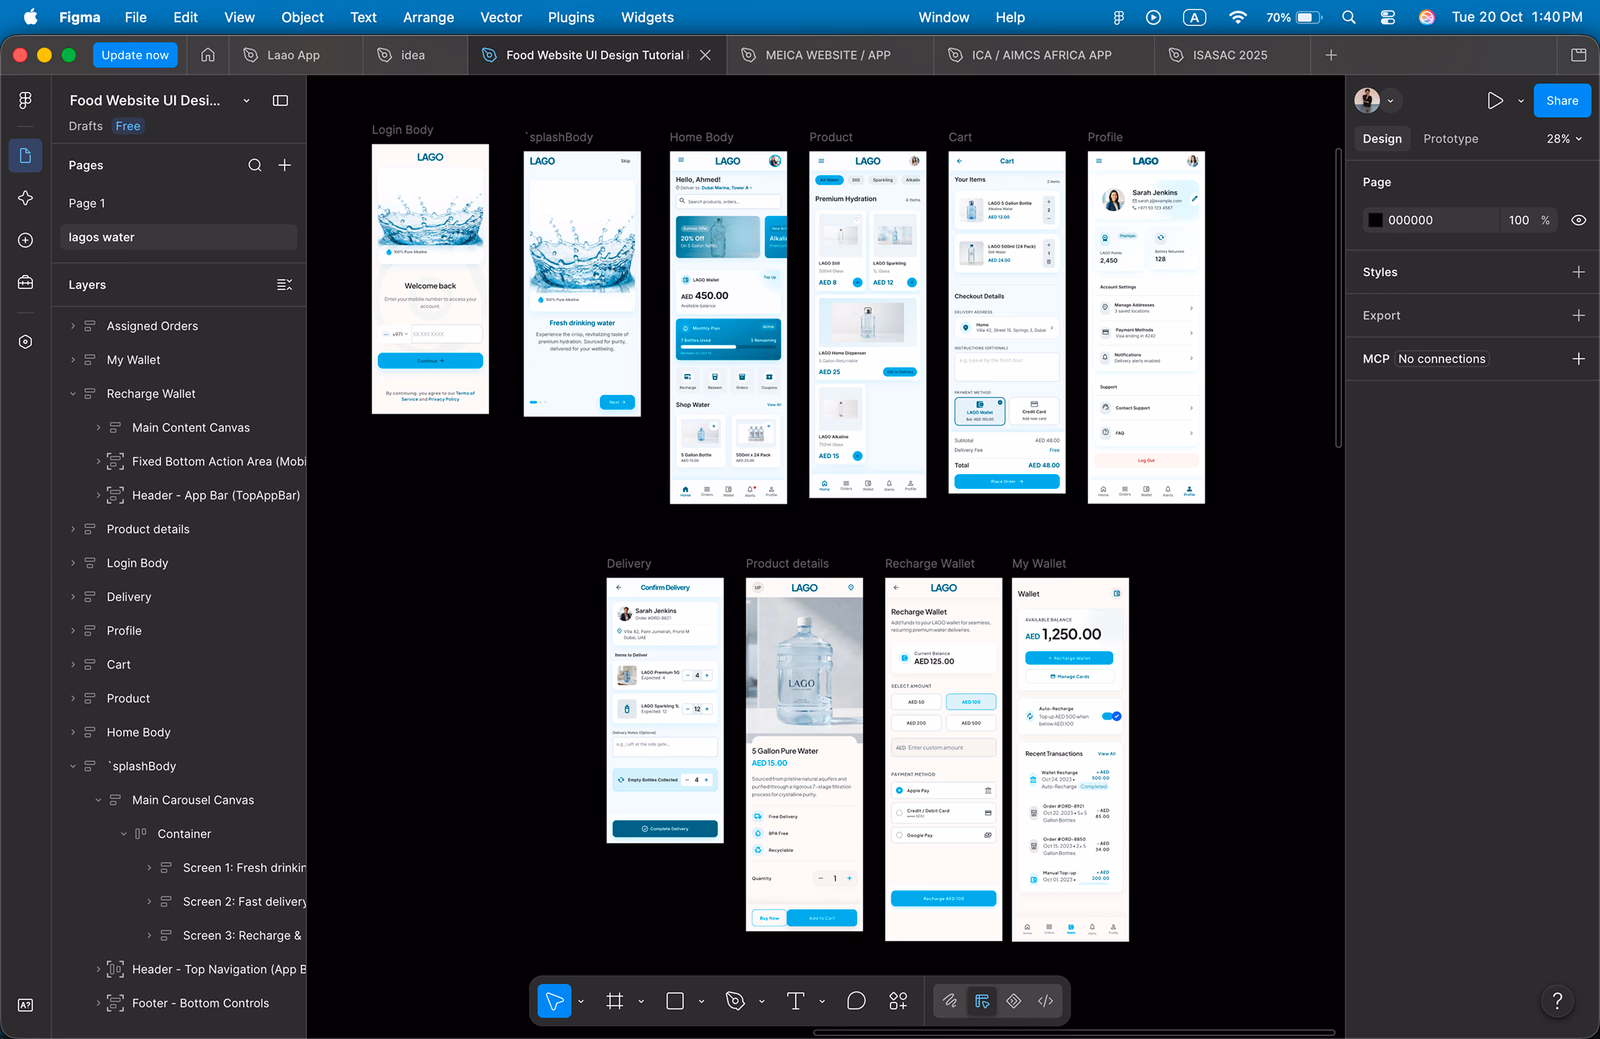Open the zoom level 28% dropdown

(x=1565, y=139)
